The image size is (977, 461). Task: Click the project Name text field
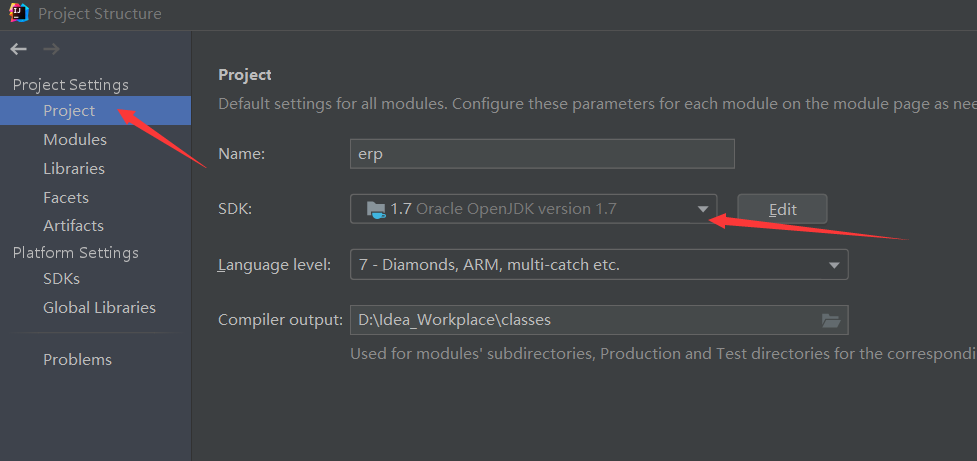pyautogui.click(x=541, y=154)
